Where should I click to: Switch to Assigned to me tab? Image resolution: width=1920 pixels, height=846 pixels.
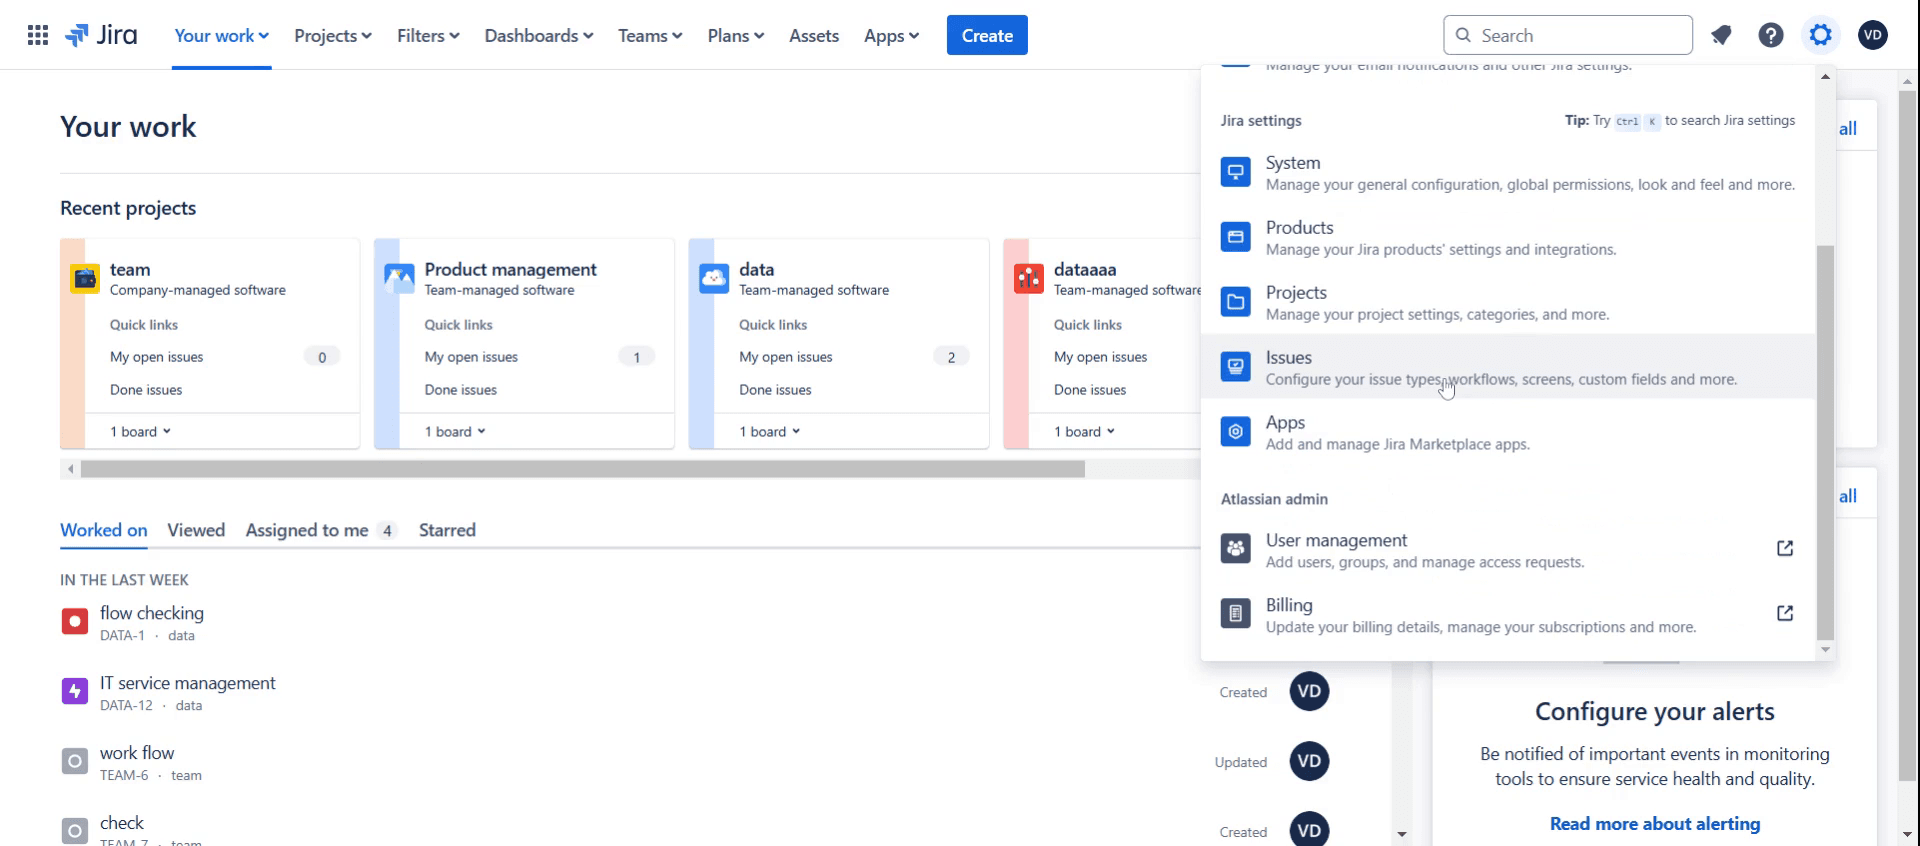tap(321, 530)
